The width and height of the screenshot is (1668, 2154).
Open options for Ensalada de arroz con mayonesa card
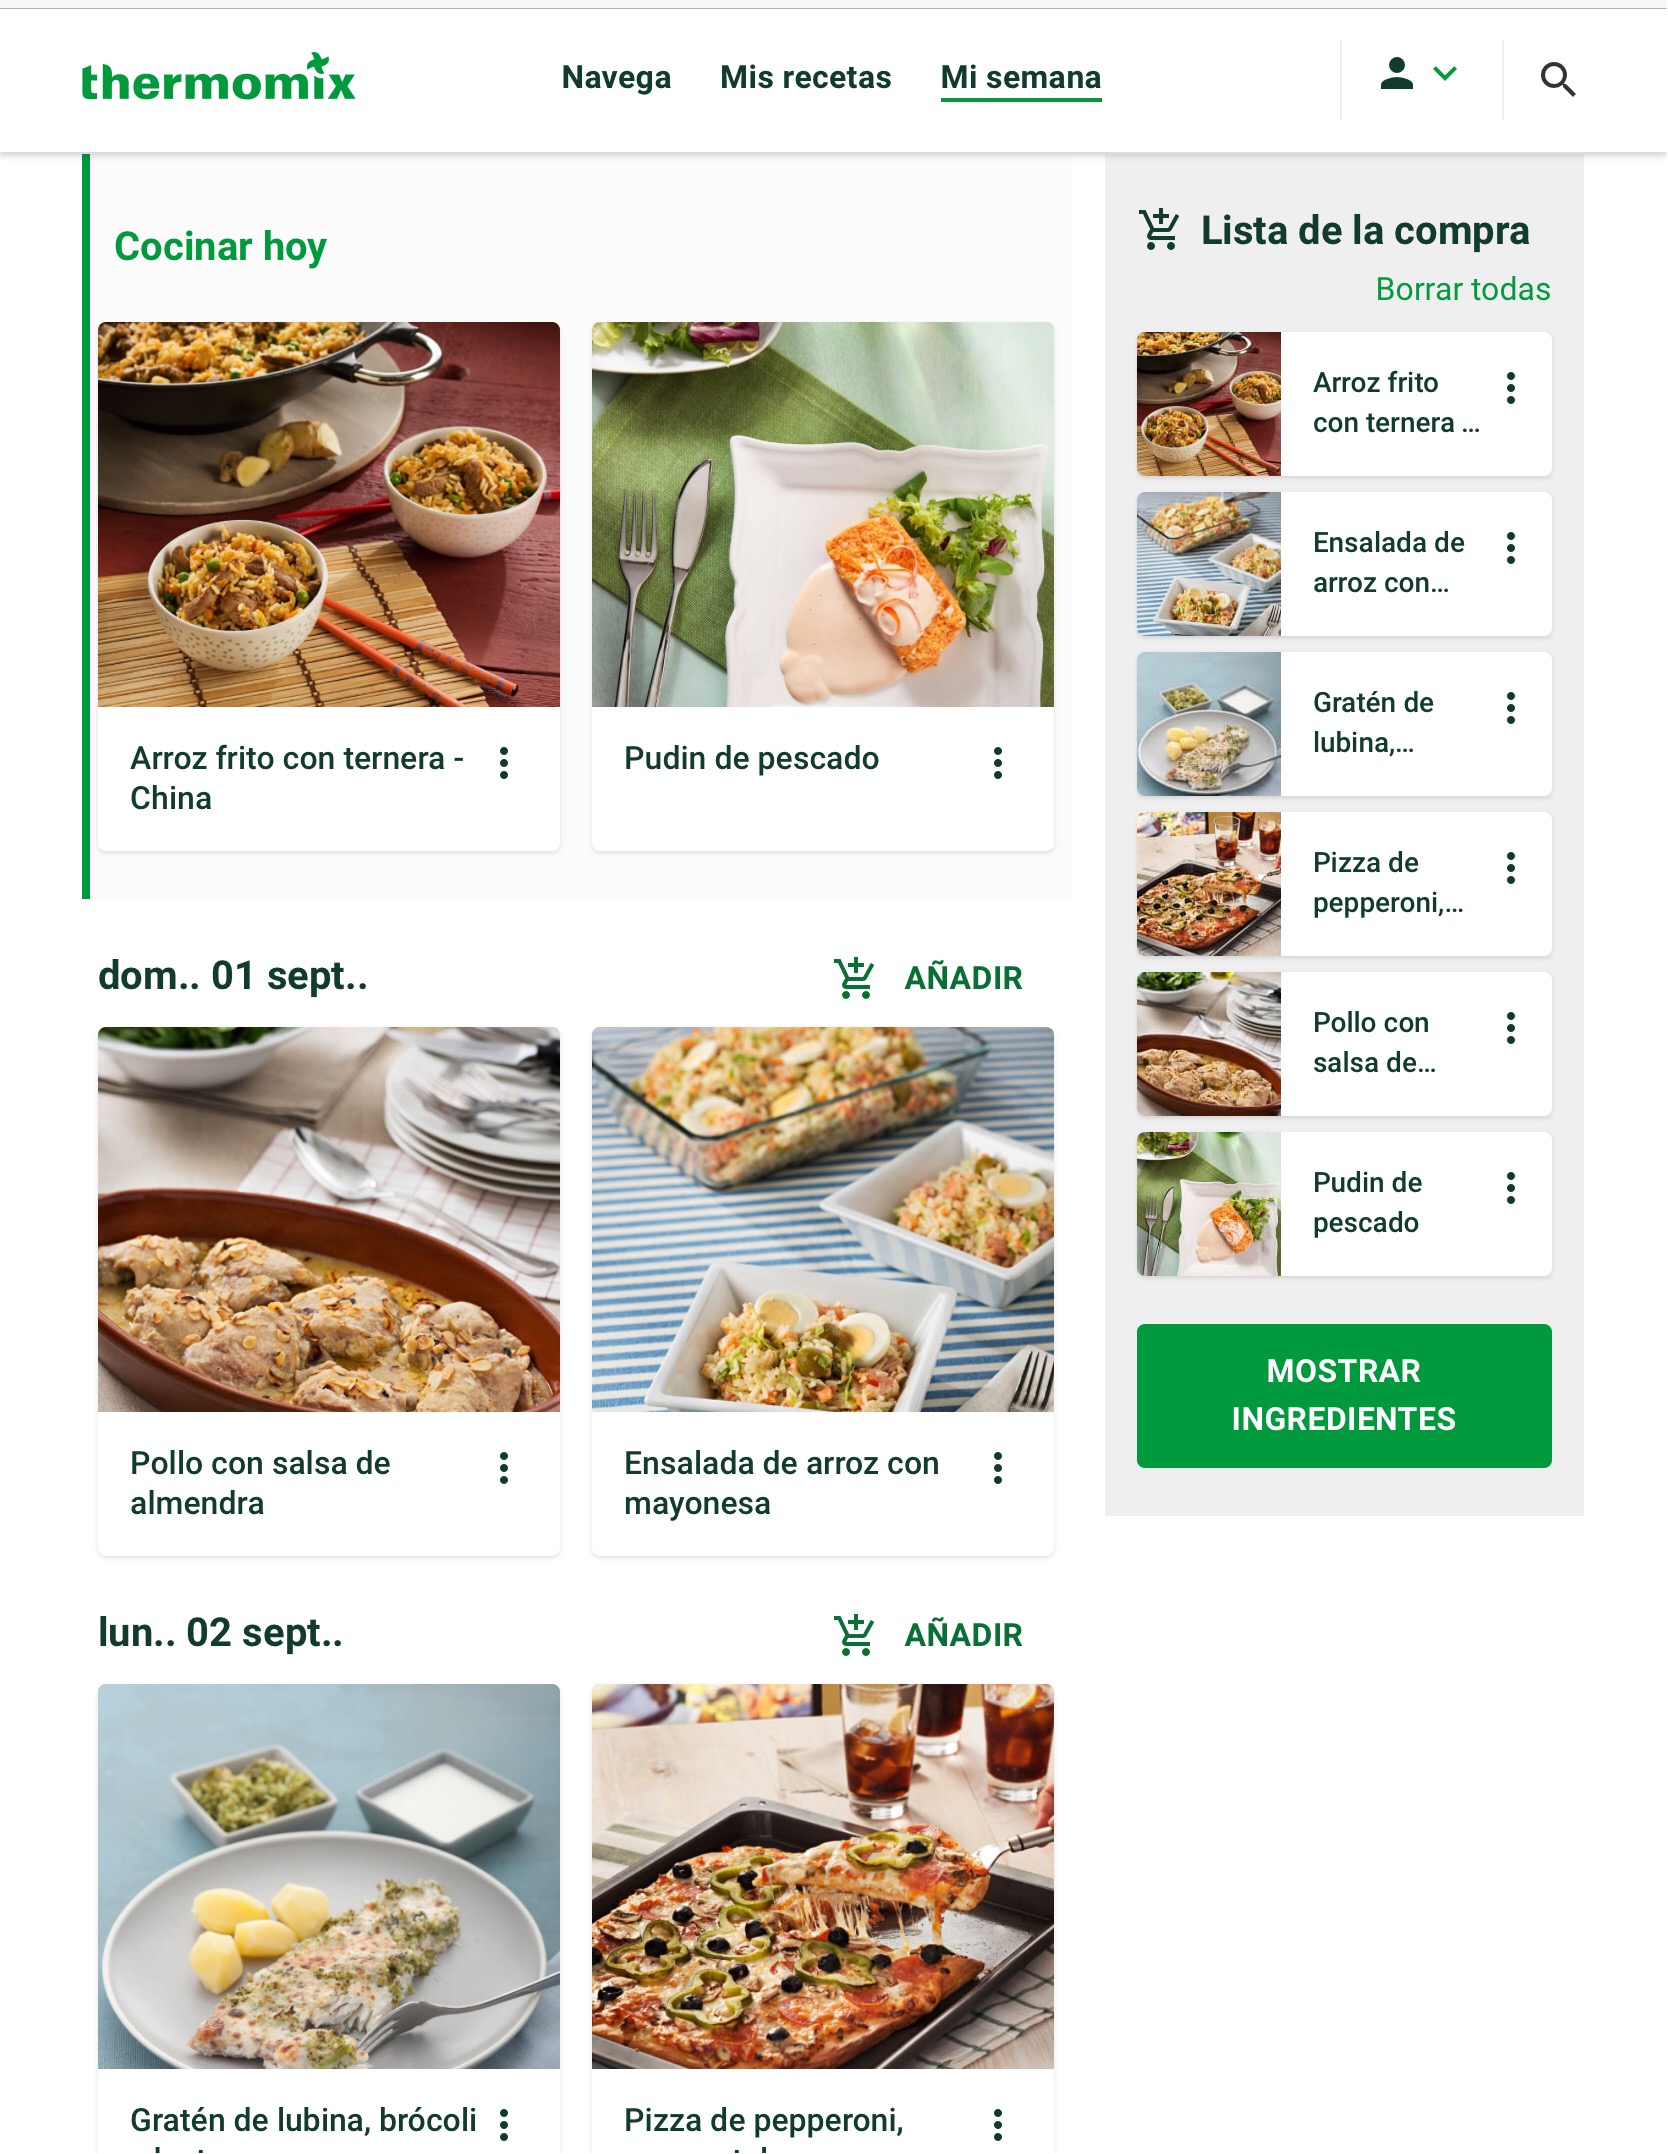tap(997, 1468)
